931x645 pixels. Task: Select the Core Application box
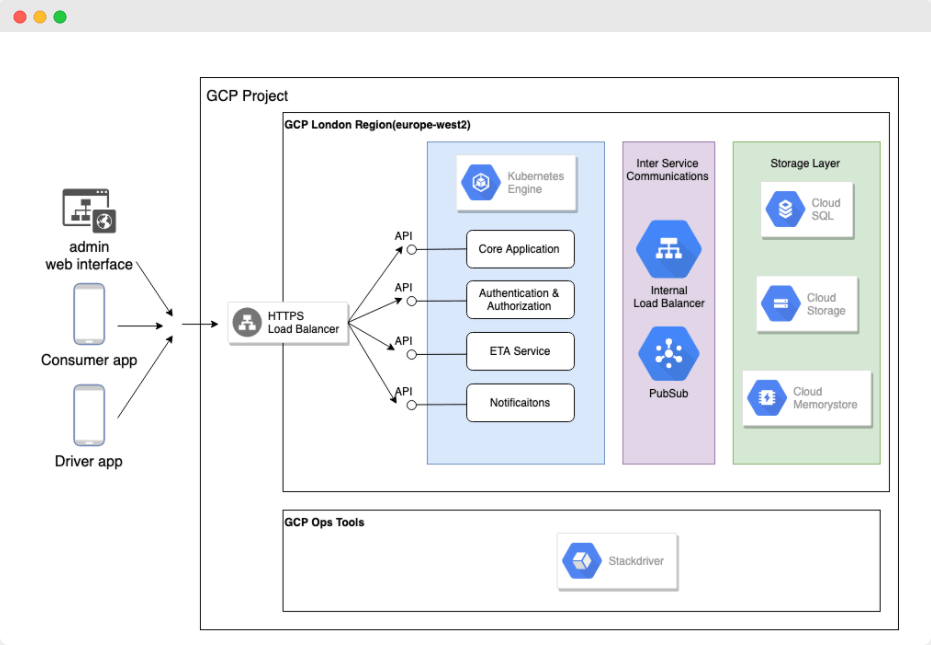[x=520, y=249]
